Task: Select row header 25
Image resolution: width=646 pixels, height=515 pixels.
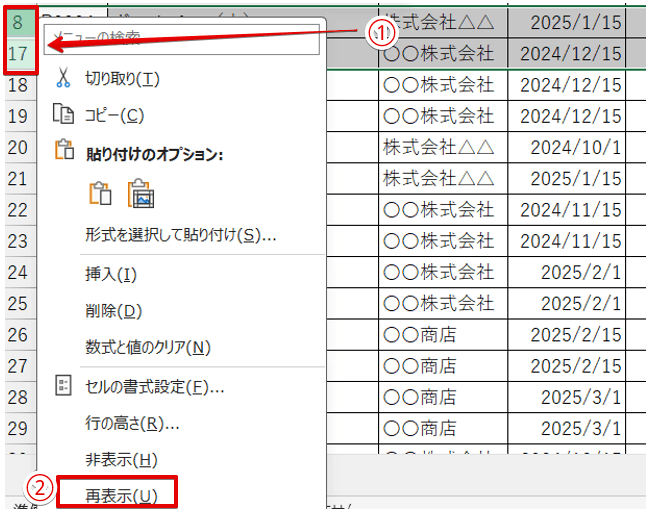Action: (x=21, y=304)
